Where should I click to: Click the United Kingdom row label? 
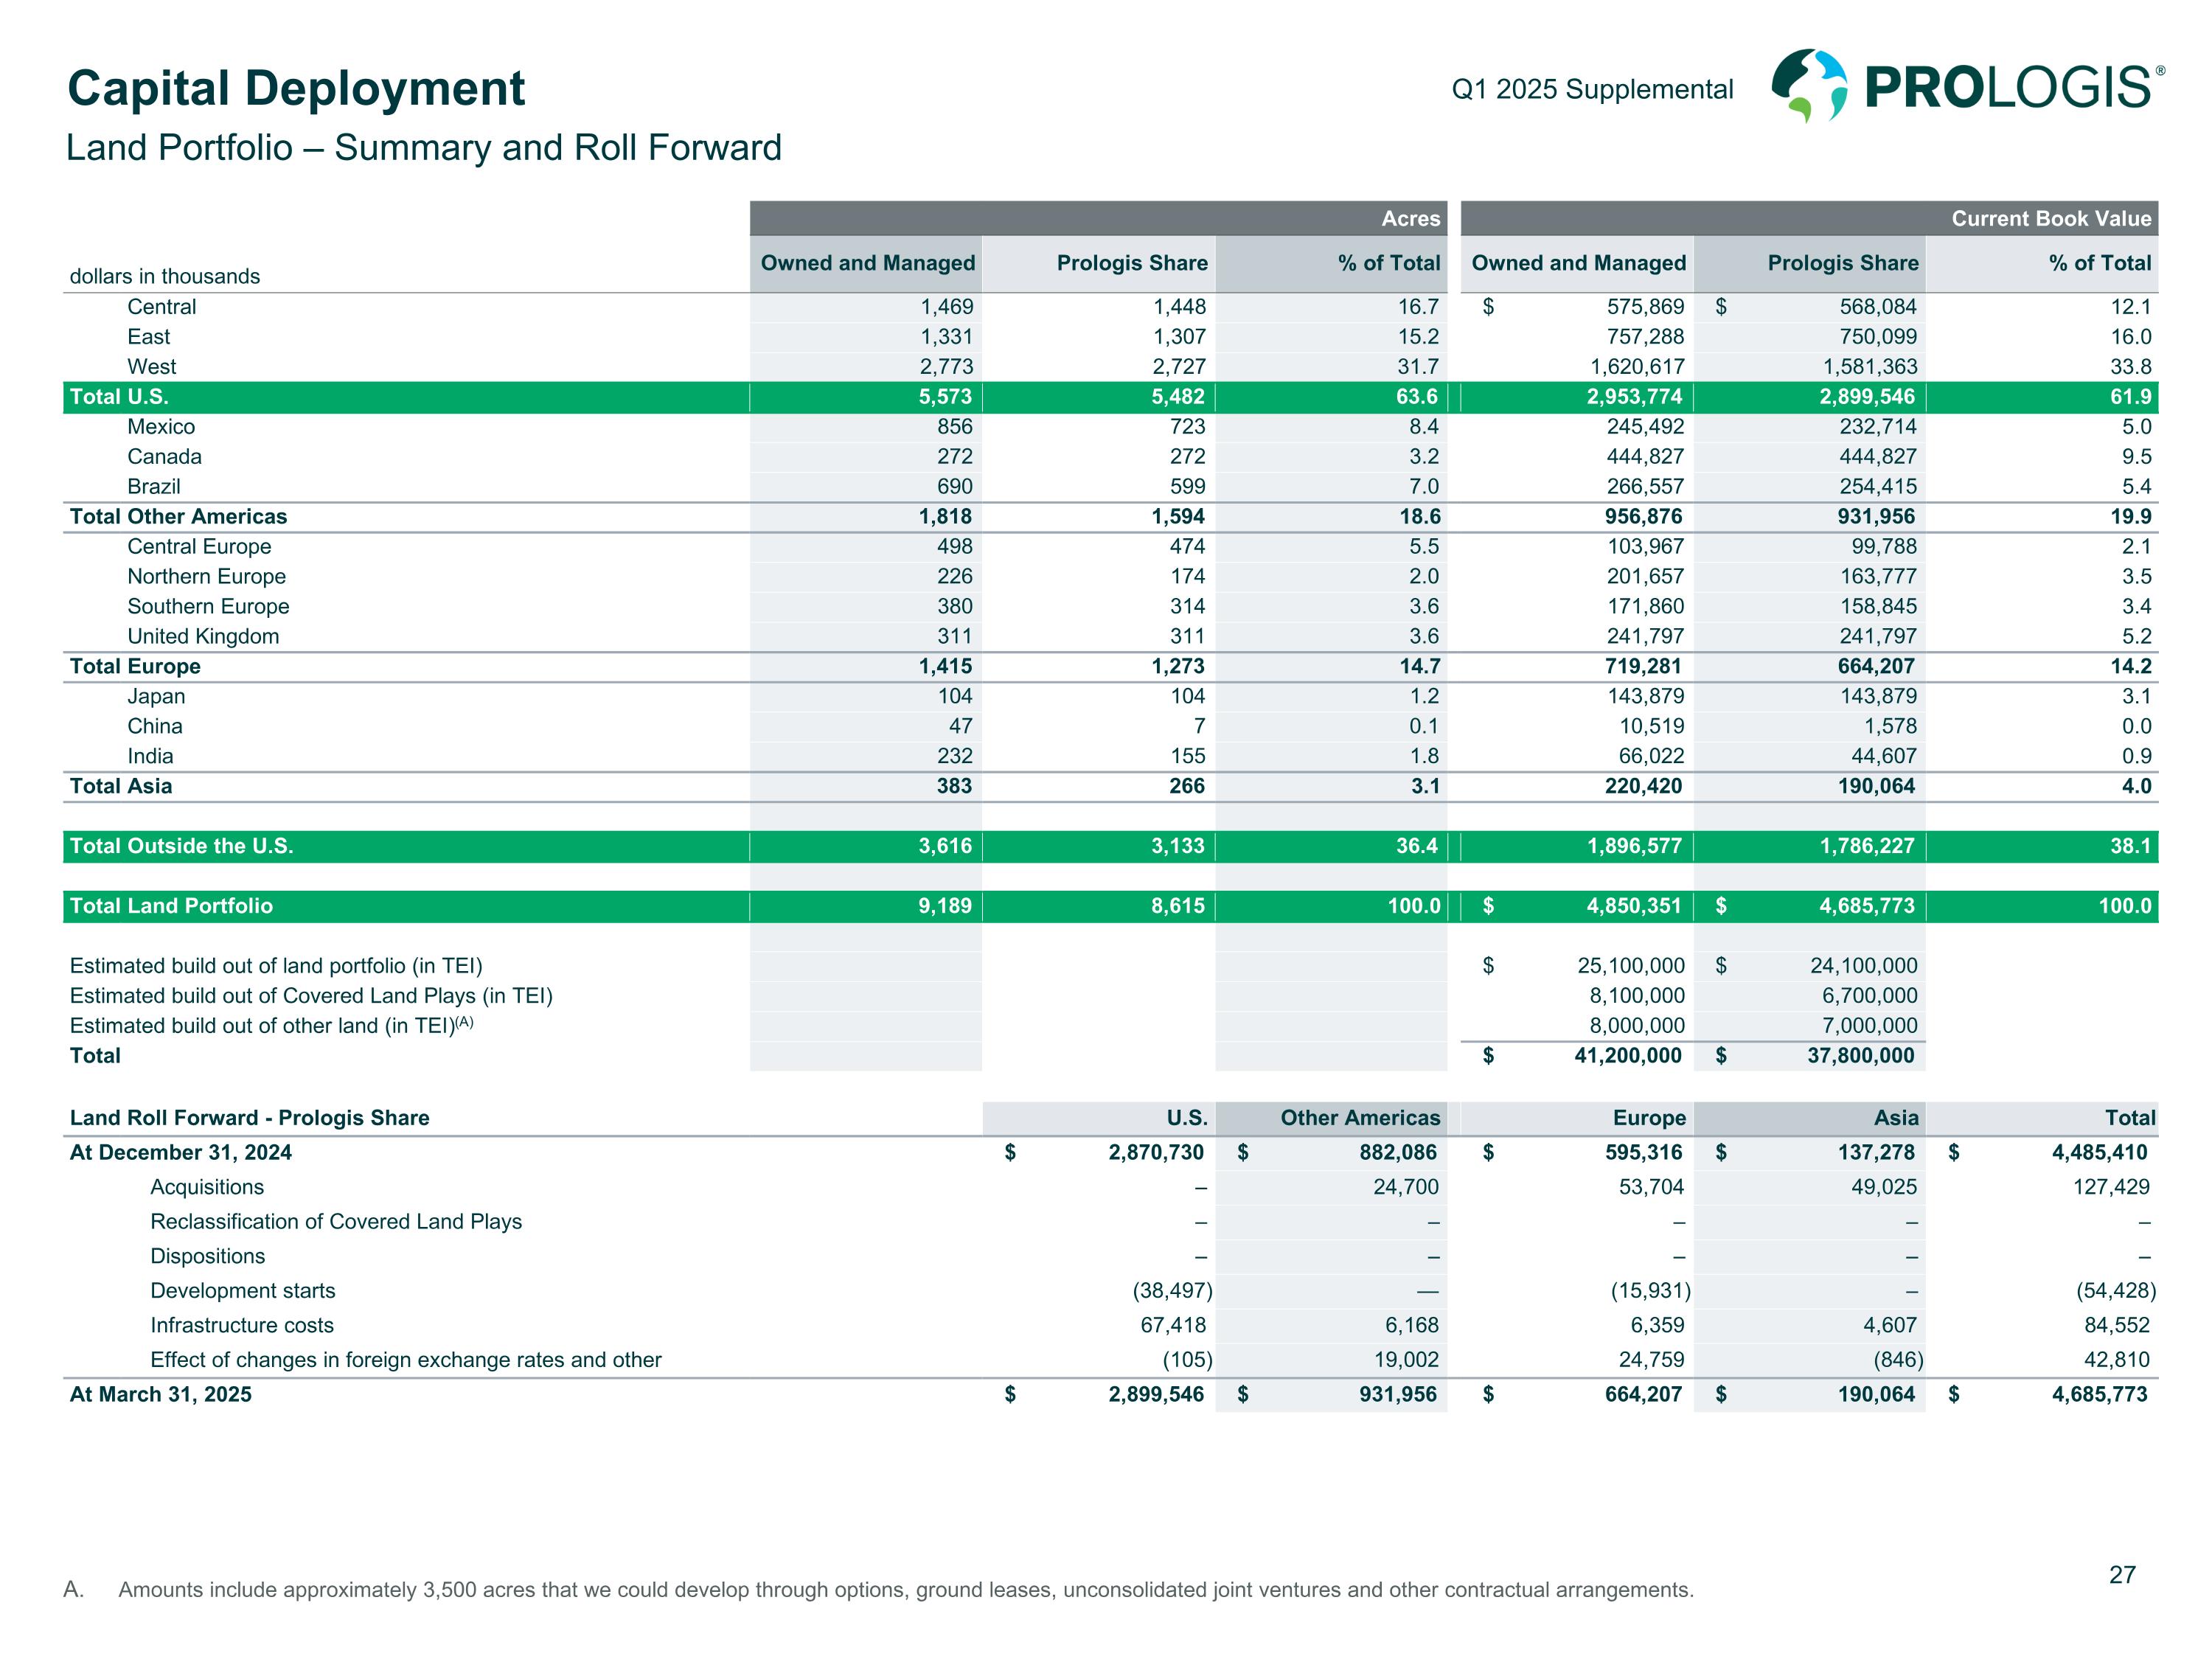[203, 636]
